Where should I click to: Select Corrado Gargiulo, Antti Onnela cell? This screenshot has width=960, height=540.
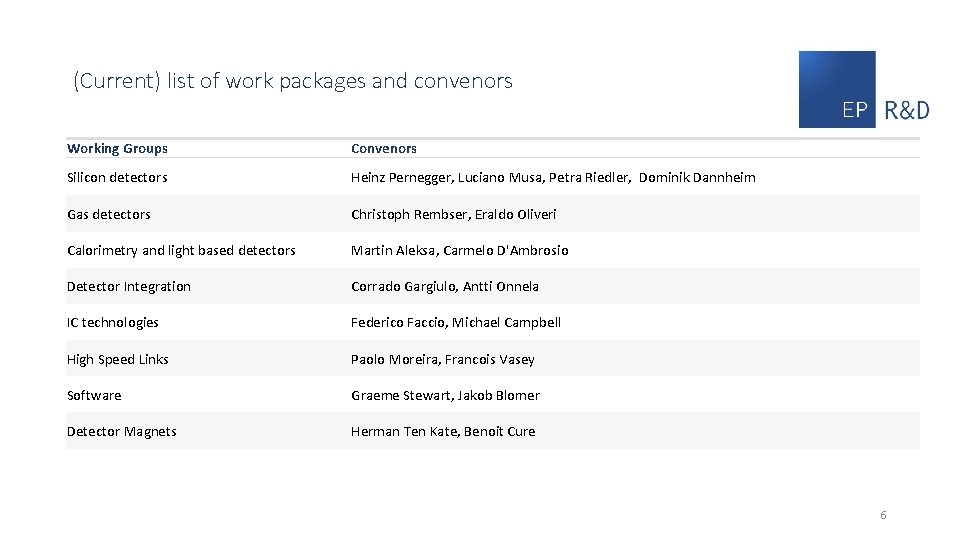(x=444, y=286)
